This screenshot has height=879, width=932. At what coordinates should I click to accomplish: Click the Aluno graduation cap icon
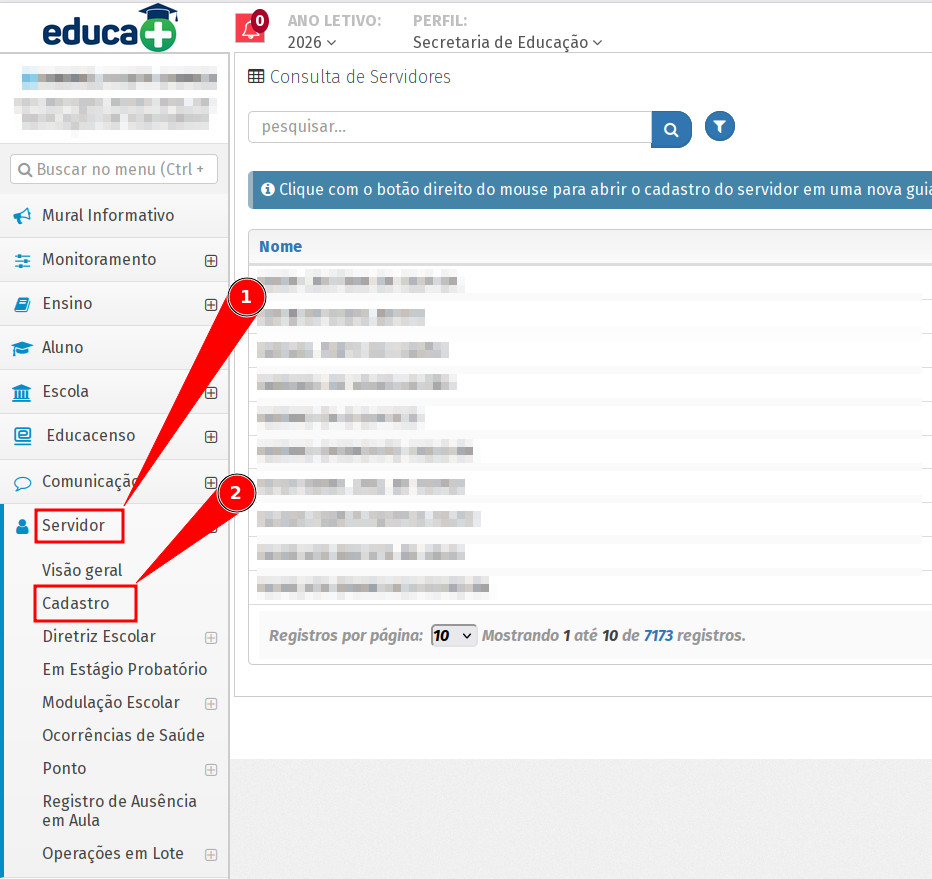pyautogui.click(x=22, y=348)
